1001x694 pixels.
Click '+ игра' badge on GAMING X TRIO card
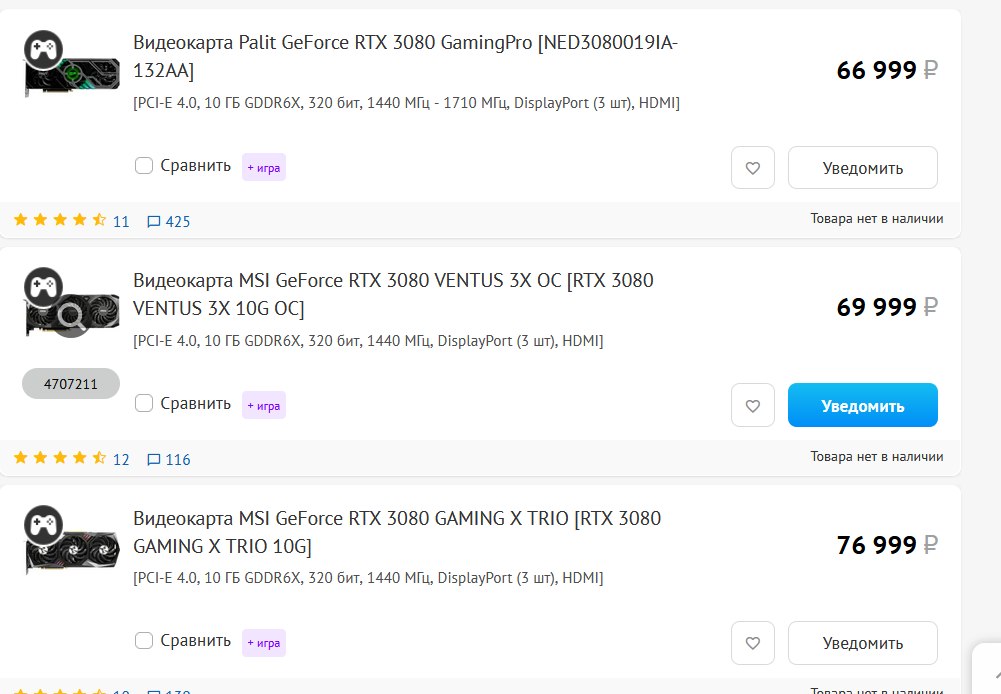tap(264, 643)
